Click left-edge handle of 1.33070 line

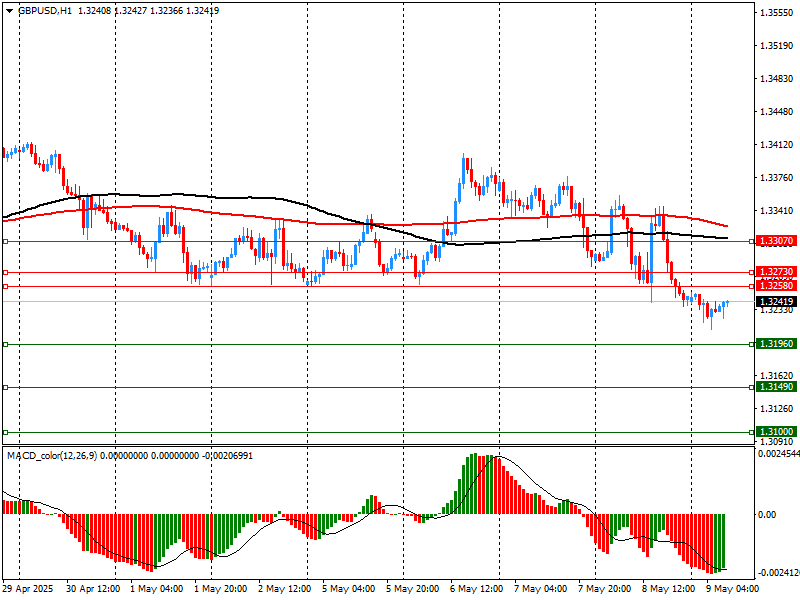pyautogui.click(x=6, y=242)
